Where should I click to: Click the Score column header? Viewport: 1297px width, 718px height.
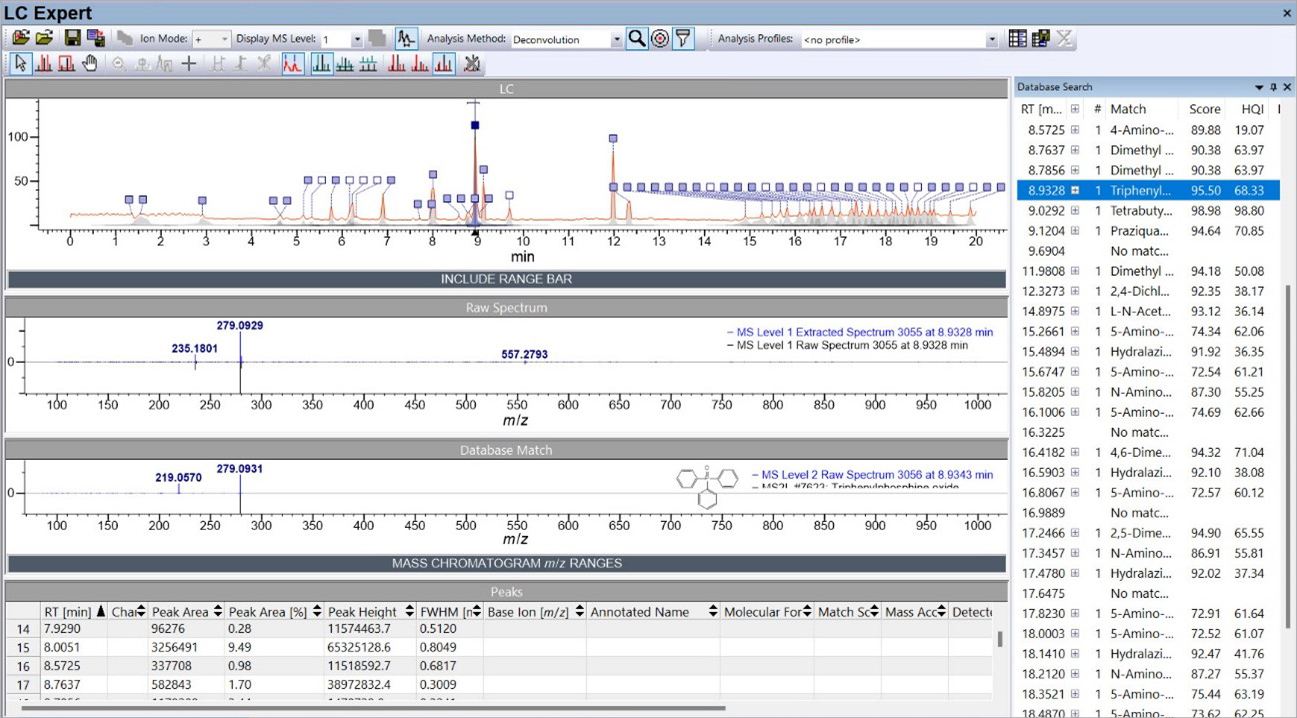click(x=1204, y=109)
